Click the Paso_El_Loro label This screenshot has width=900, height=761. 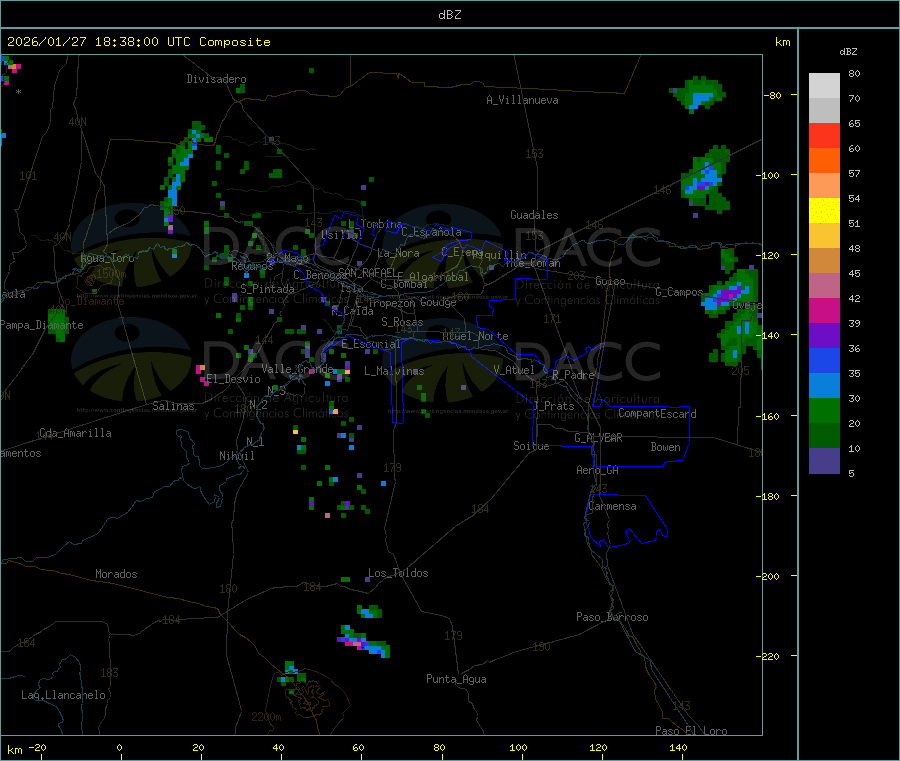click(x=691, y=731)
